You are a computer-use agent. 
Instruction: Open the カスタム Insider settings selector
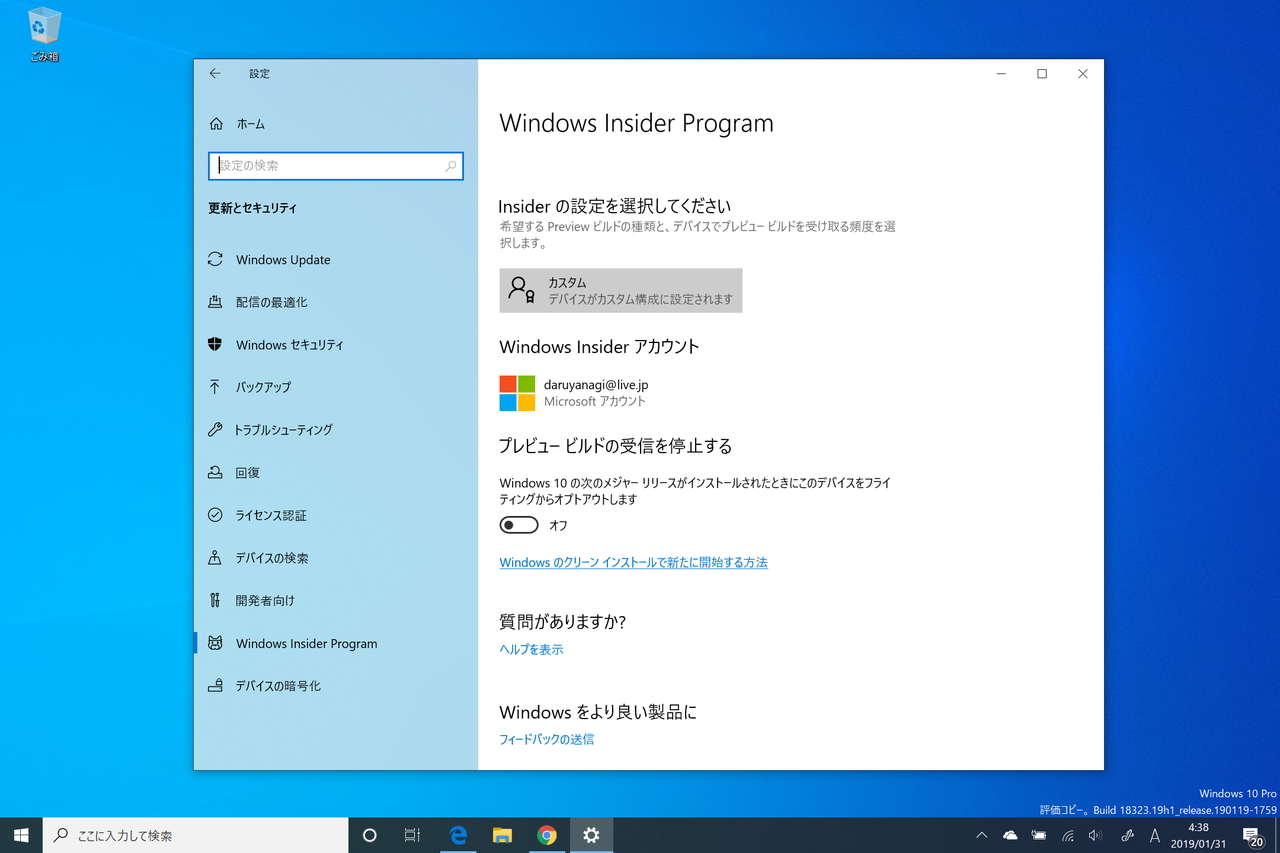(x=620, y=290)
